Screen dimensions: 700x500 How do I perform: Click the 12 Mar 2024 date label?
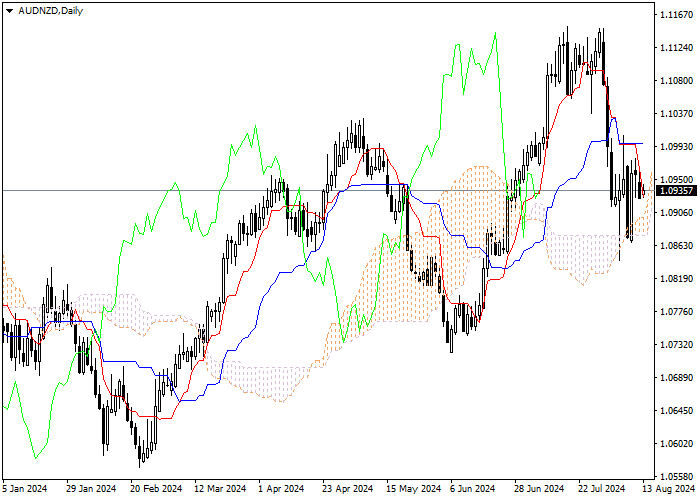(221, 488)
